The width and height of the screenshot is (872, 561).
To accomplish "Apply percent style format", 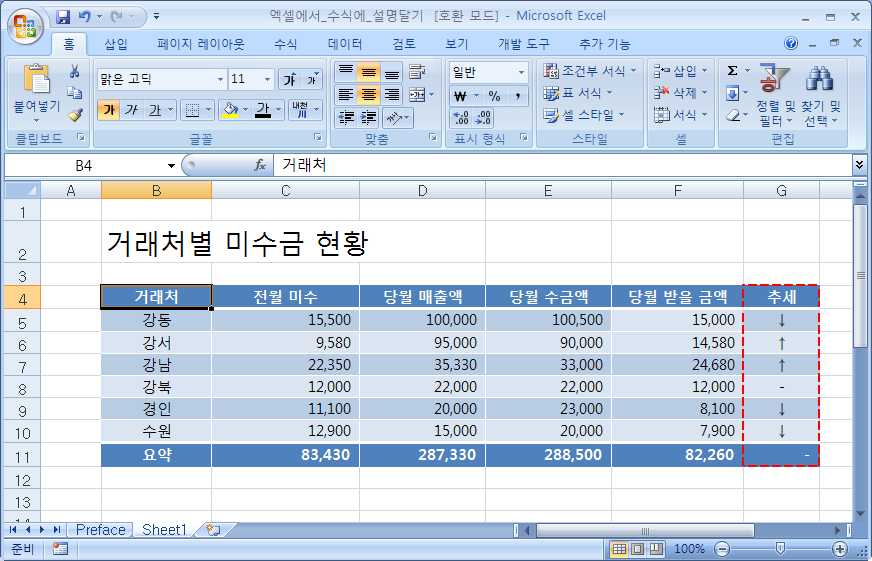I will coord(494,96).
